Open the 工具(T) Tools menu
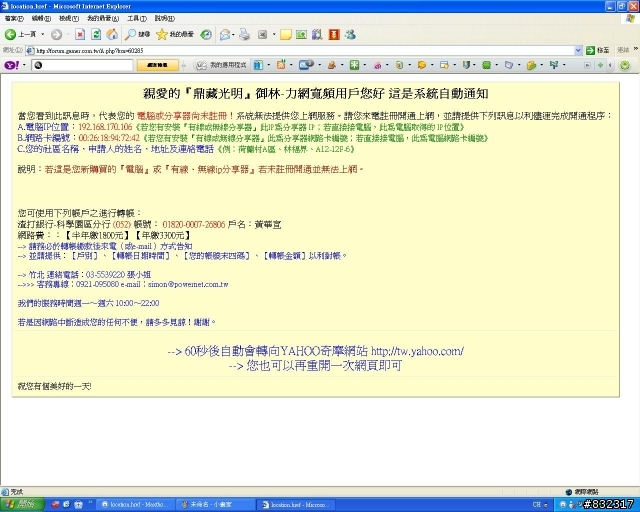The width and height of the screenshot is (640, 512). click(137, 18)
